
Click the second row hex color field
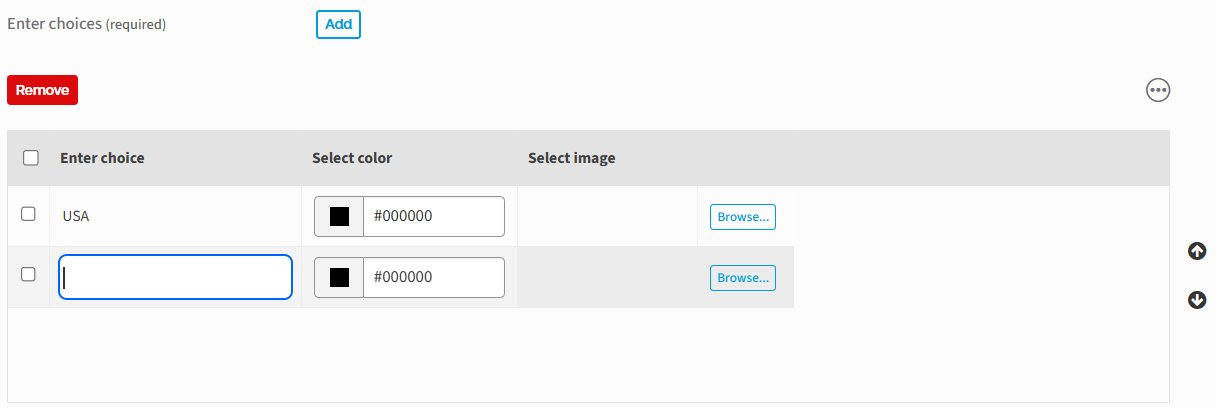pyautogui.click(x=433, y=278)
